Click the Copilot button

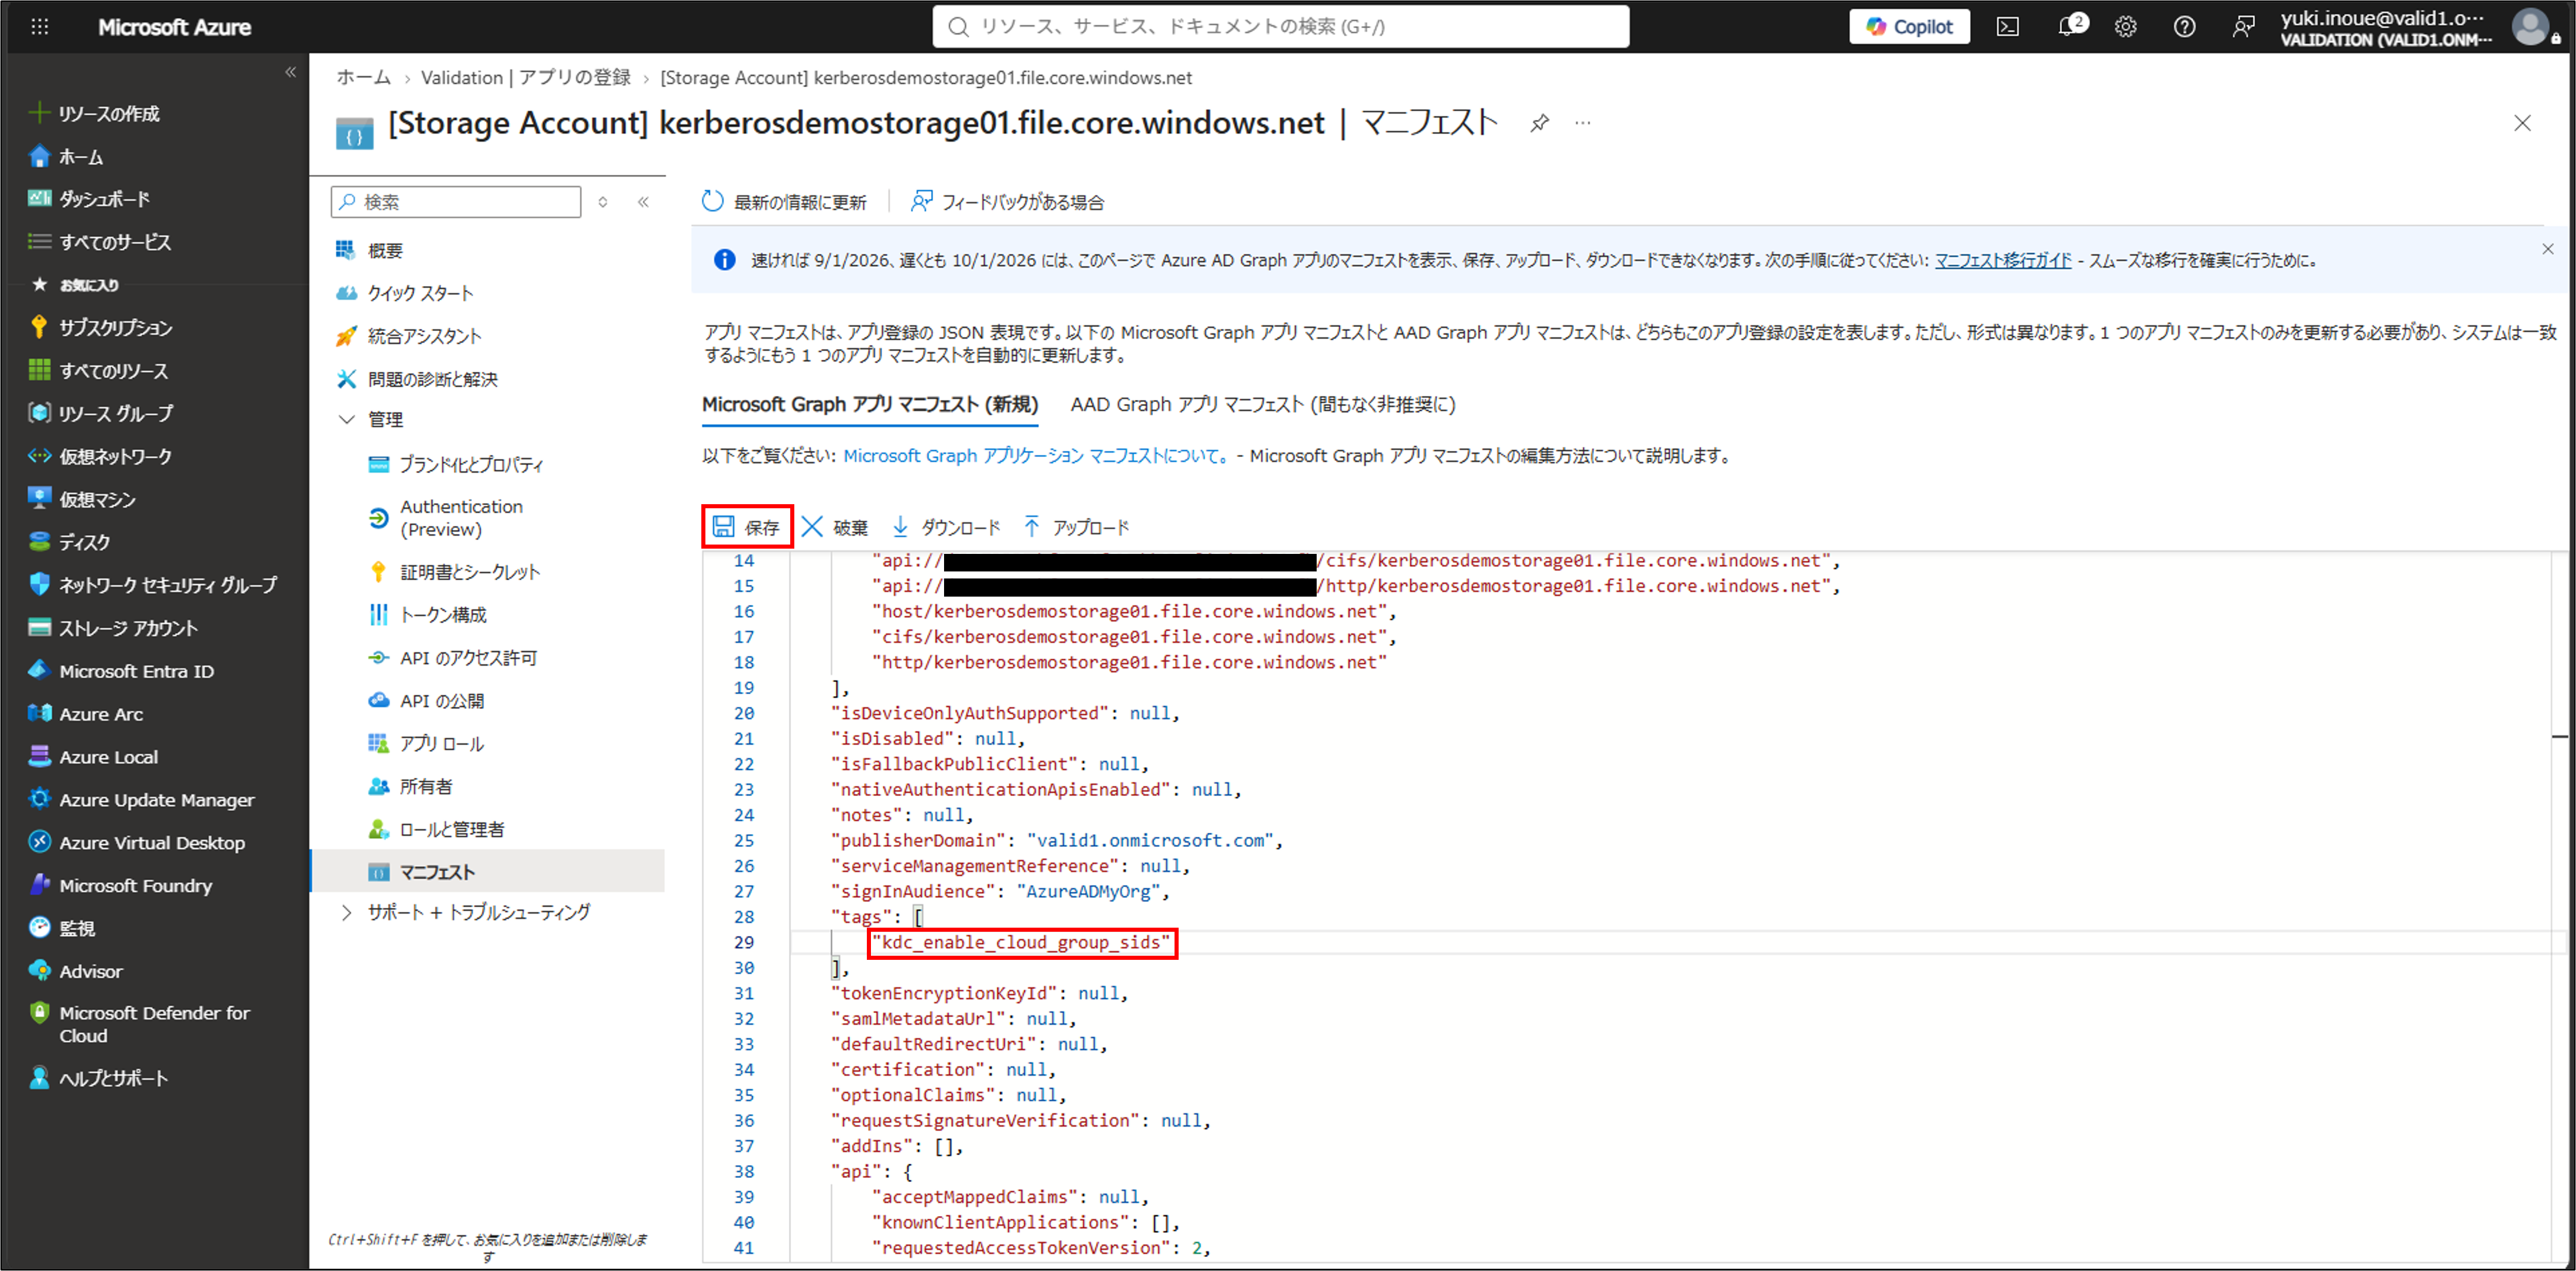(x=1909, y=27)
